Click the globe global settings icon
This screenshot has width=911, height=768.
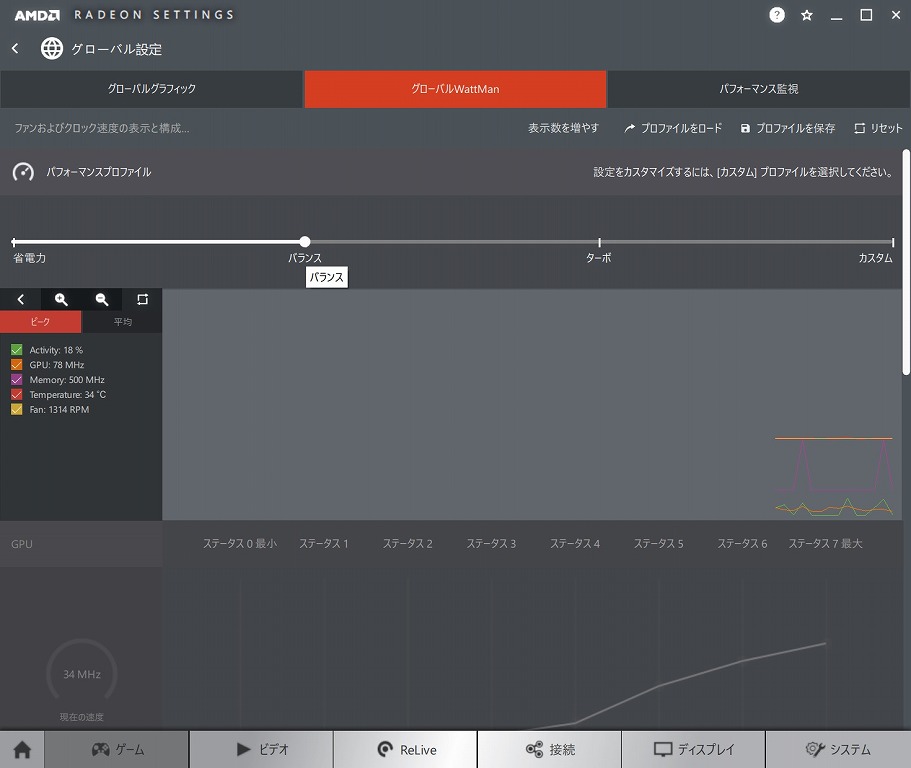[x=52, y=48]
